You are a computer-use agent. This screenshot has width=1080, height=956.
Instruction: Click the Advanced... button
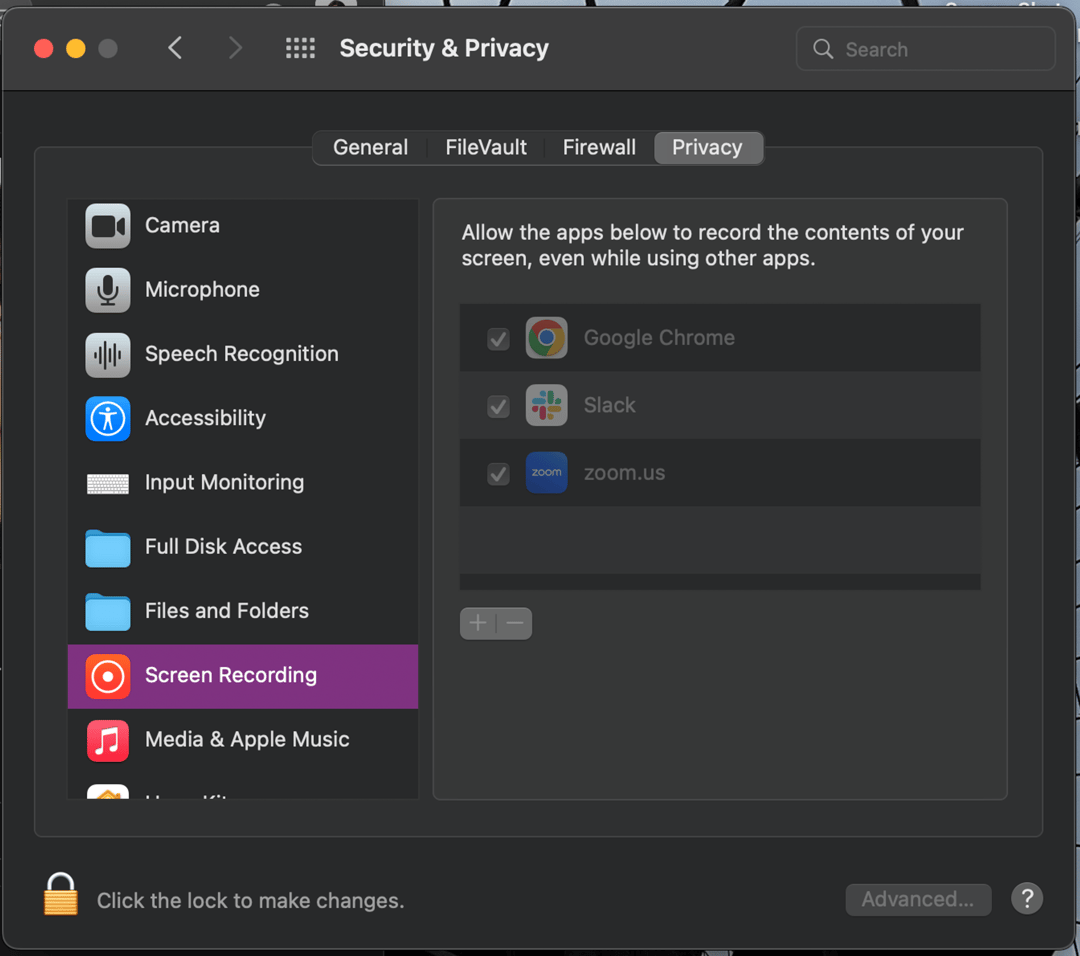pos(918,899)
